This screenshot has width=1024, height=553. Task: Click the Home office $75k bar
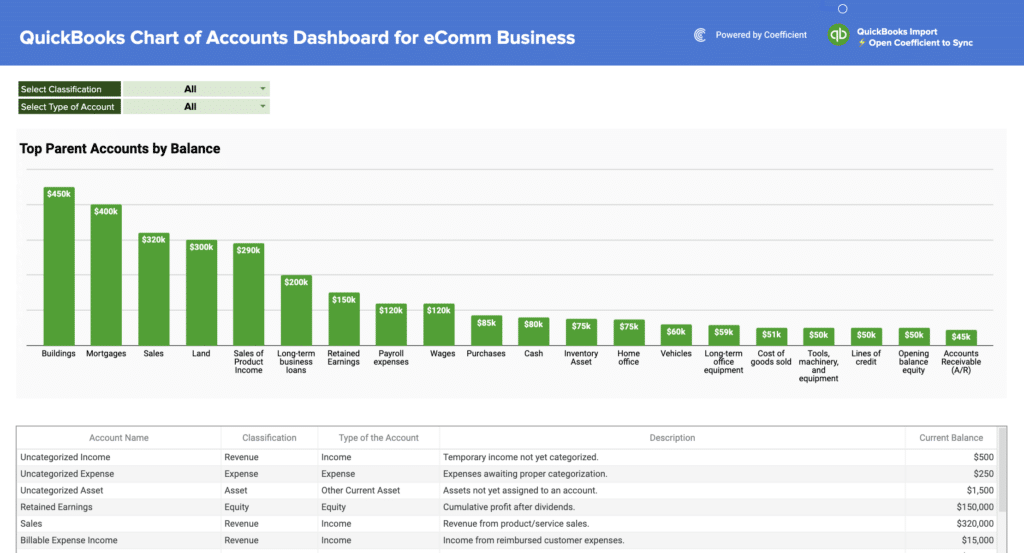coord(628,332)
